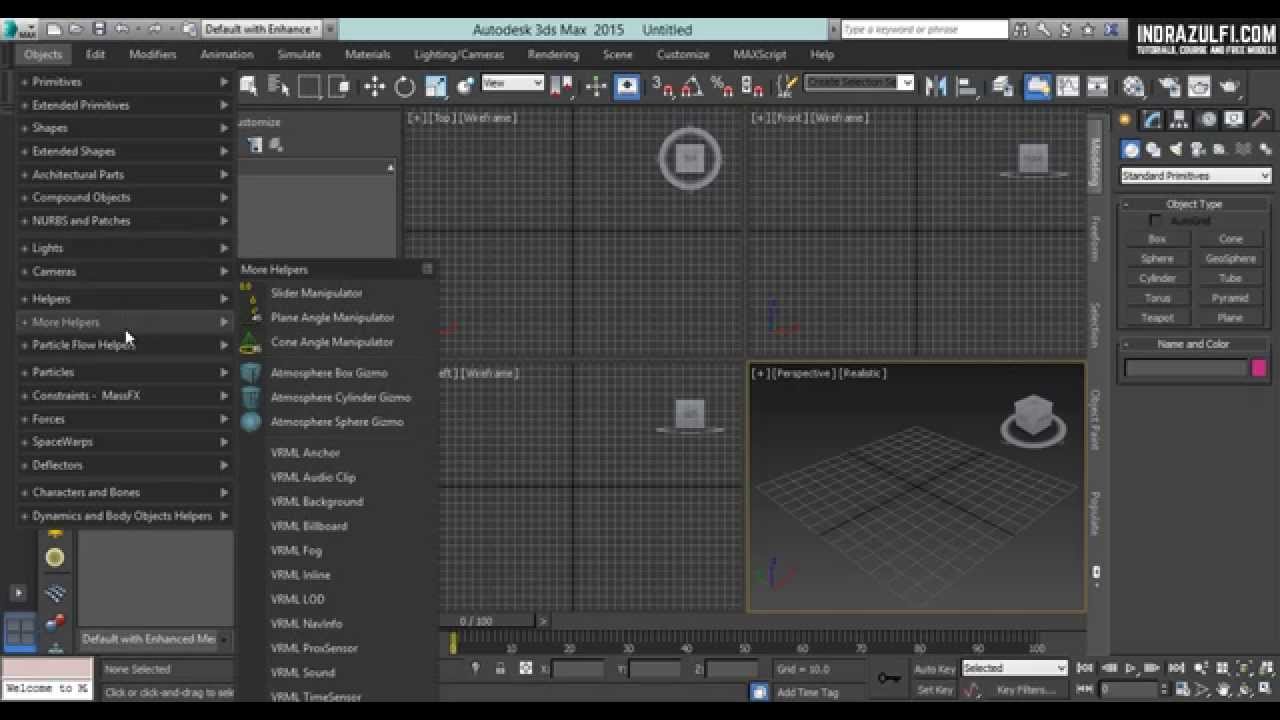This screenshot has height=720, width=1280.
Task: Expand the Compound Objects submenu
Action: 126,198
